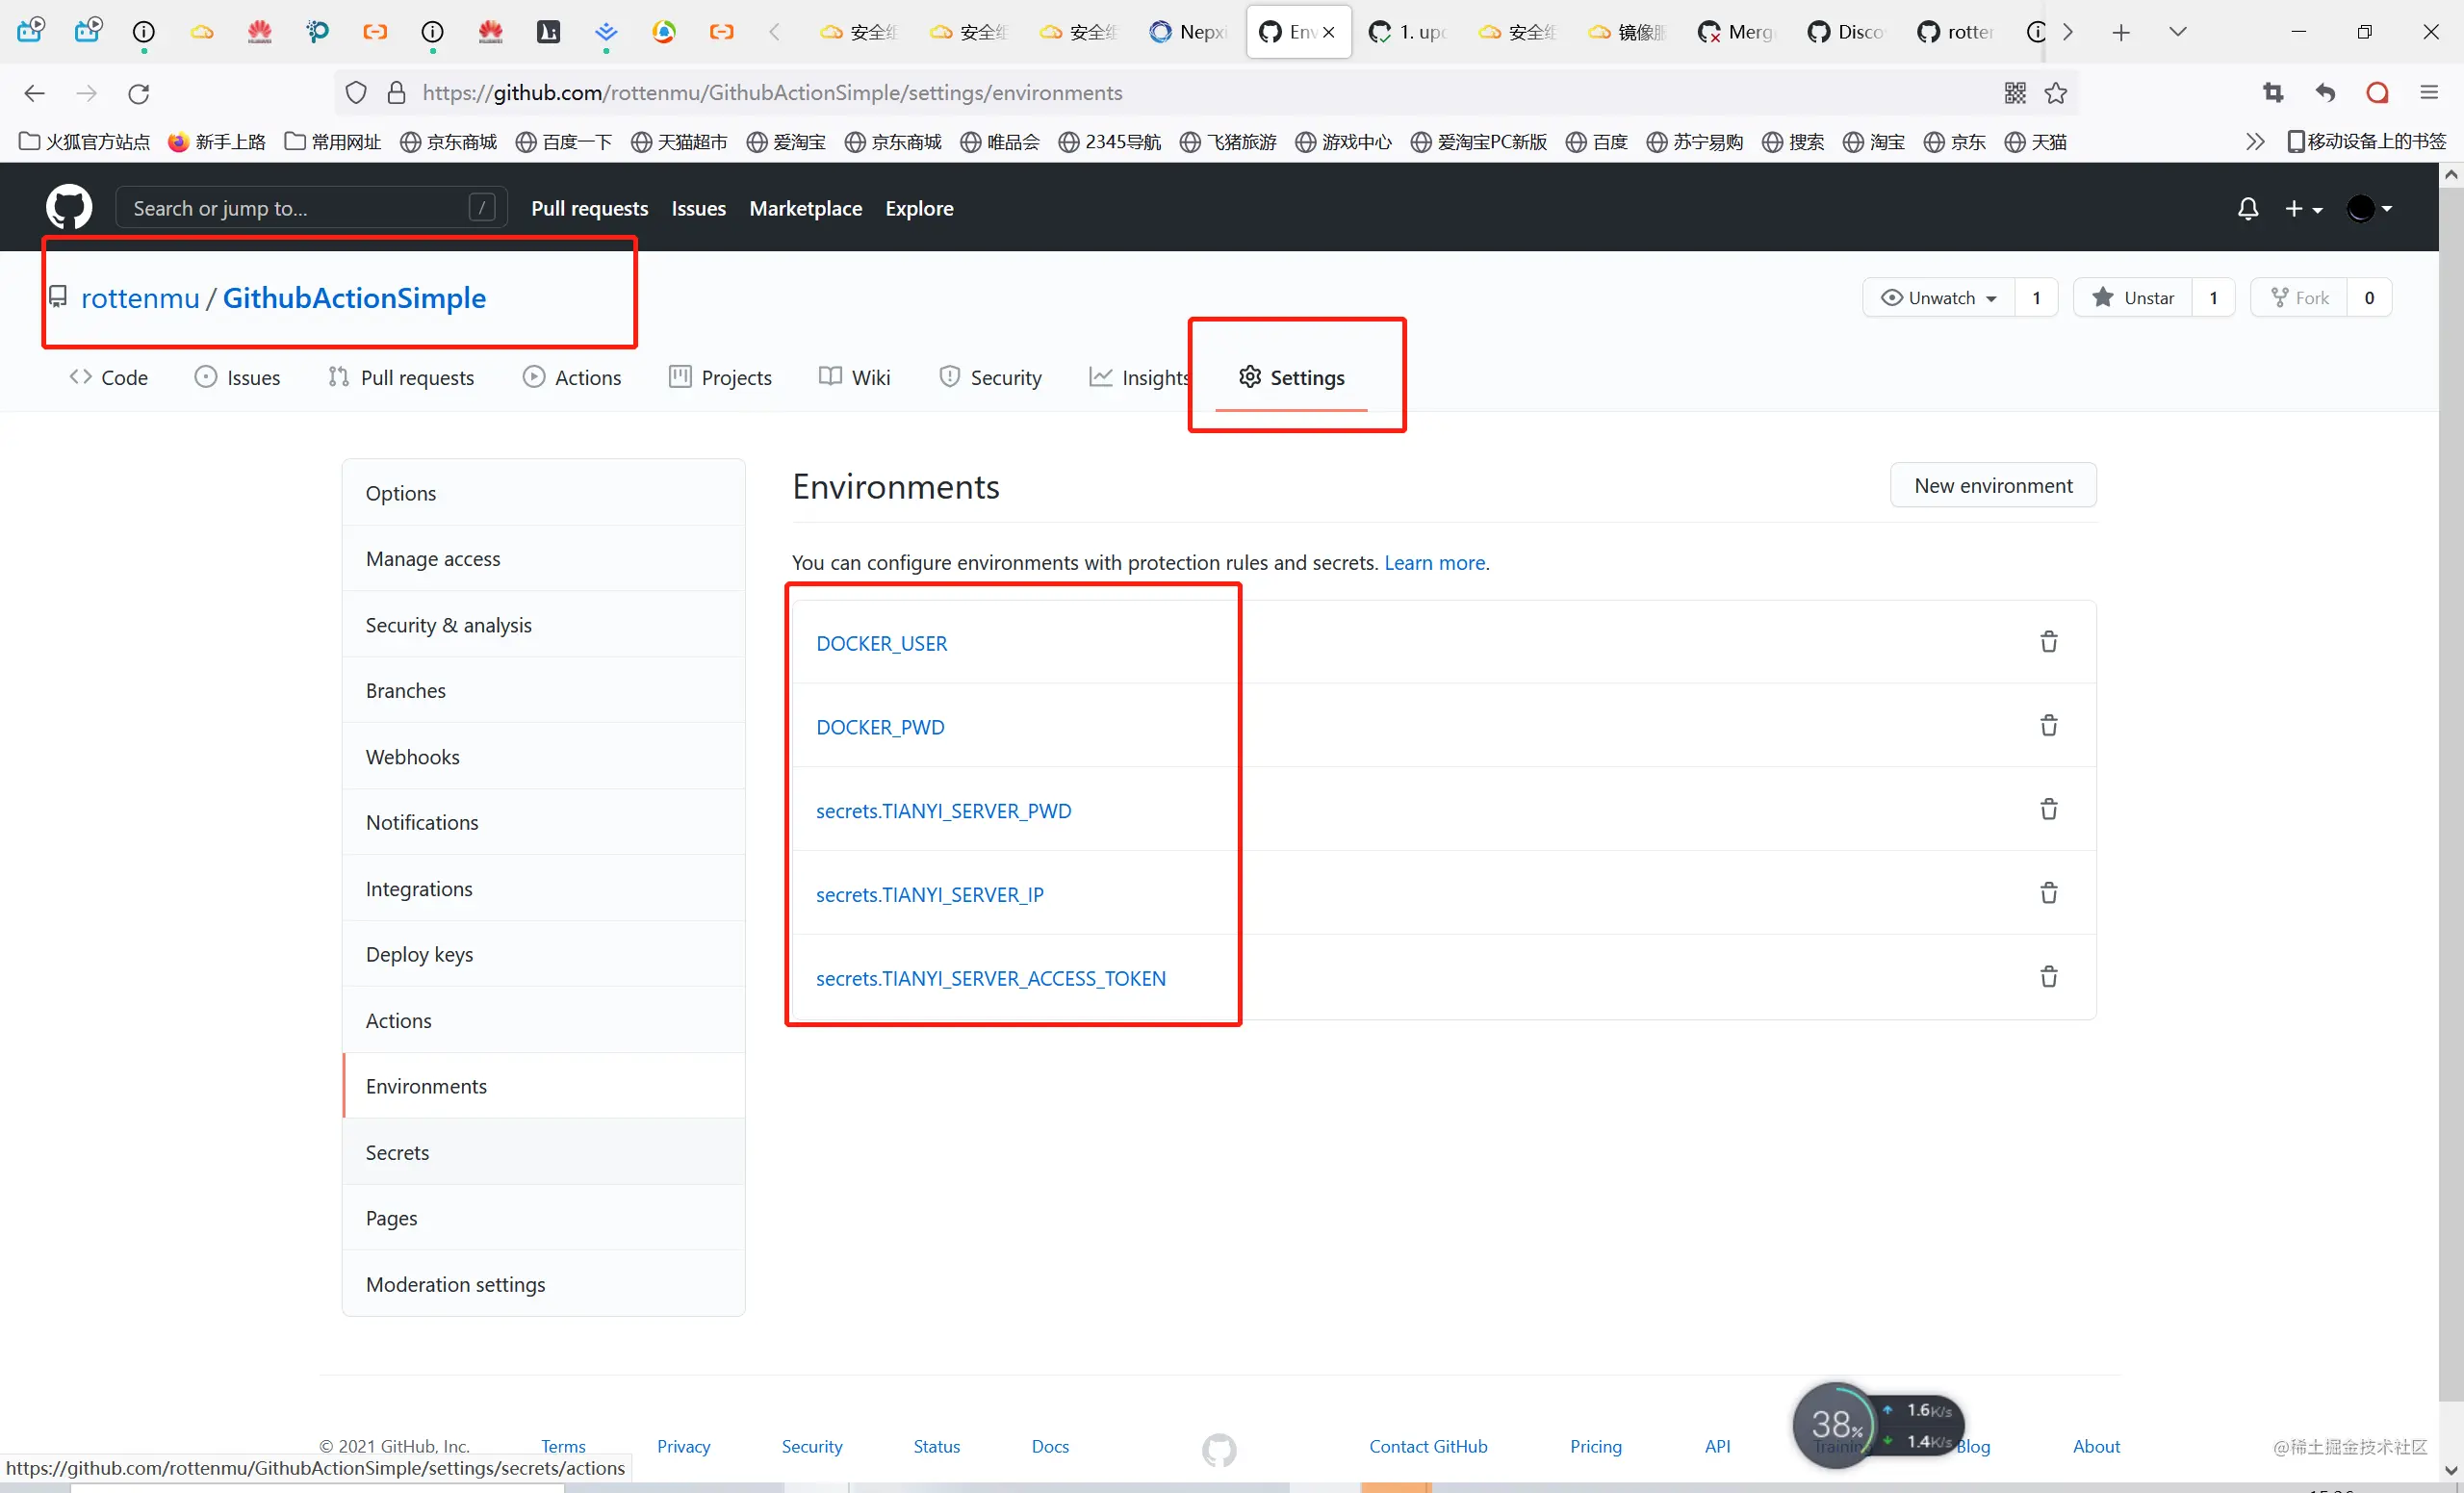Reload the page with the refresh icon
Screen dimensions: 2464x1493
pyautogui.click(x=139, y=93)
